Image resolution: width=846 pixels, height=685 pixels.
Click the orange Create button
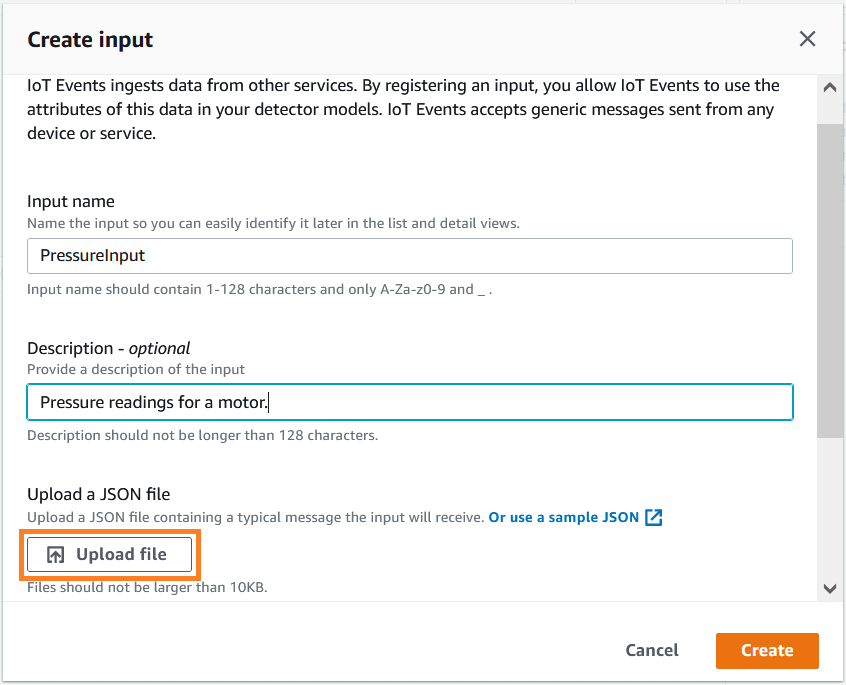[767, 650]
